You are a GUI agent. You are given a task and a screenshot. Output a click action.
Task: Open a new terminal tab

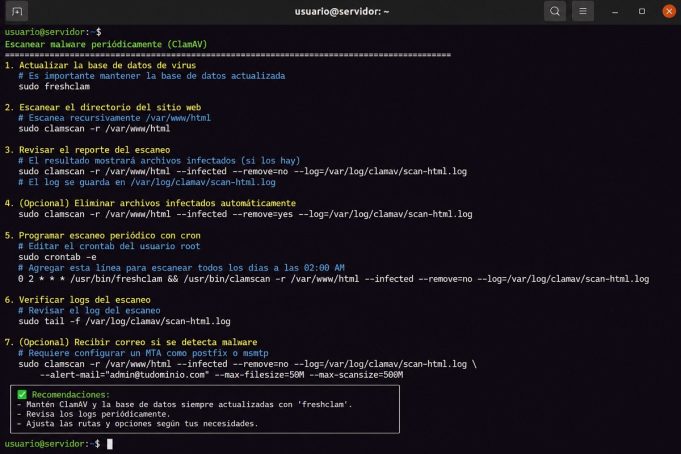coord(17,11)
